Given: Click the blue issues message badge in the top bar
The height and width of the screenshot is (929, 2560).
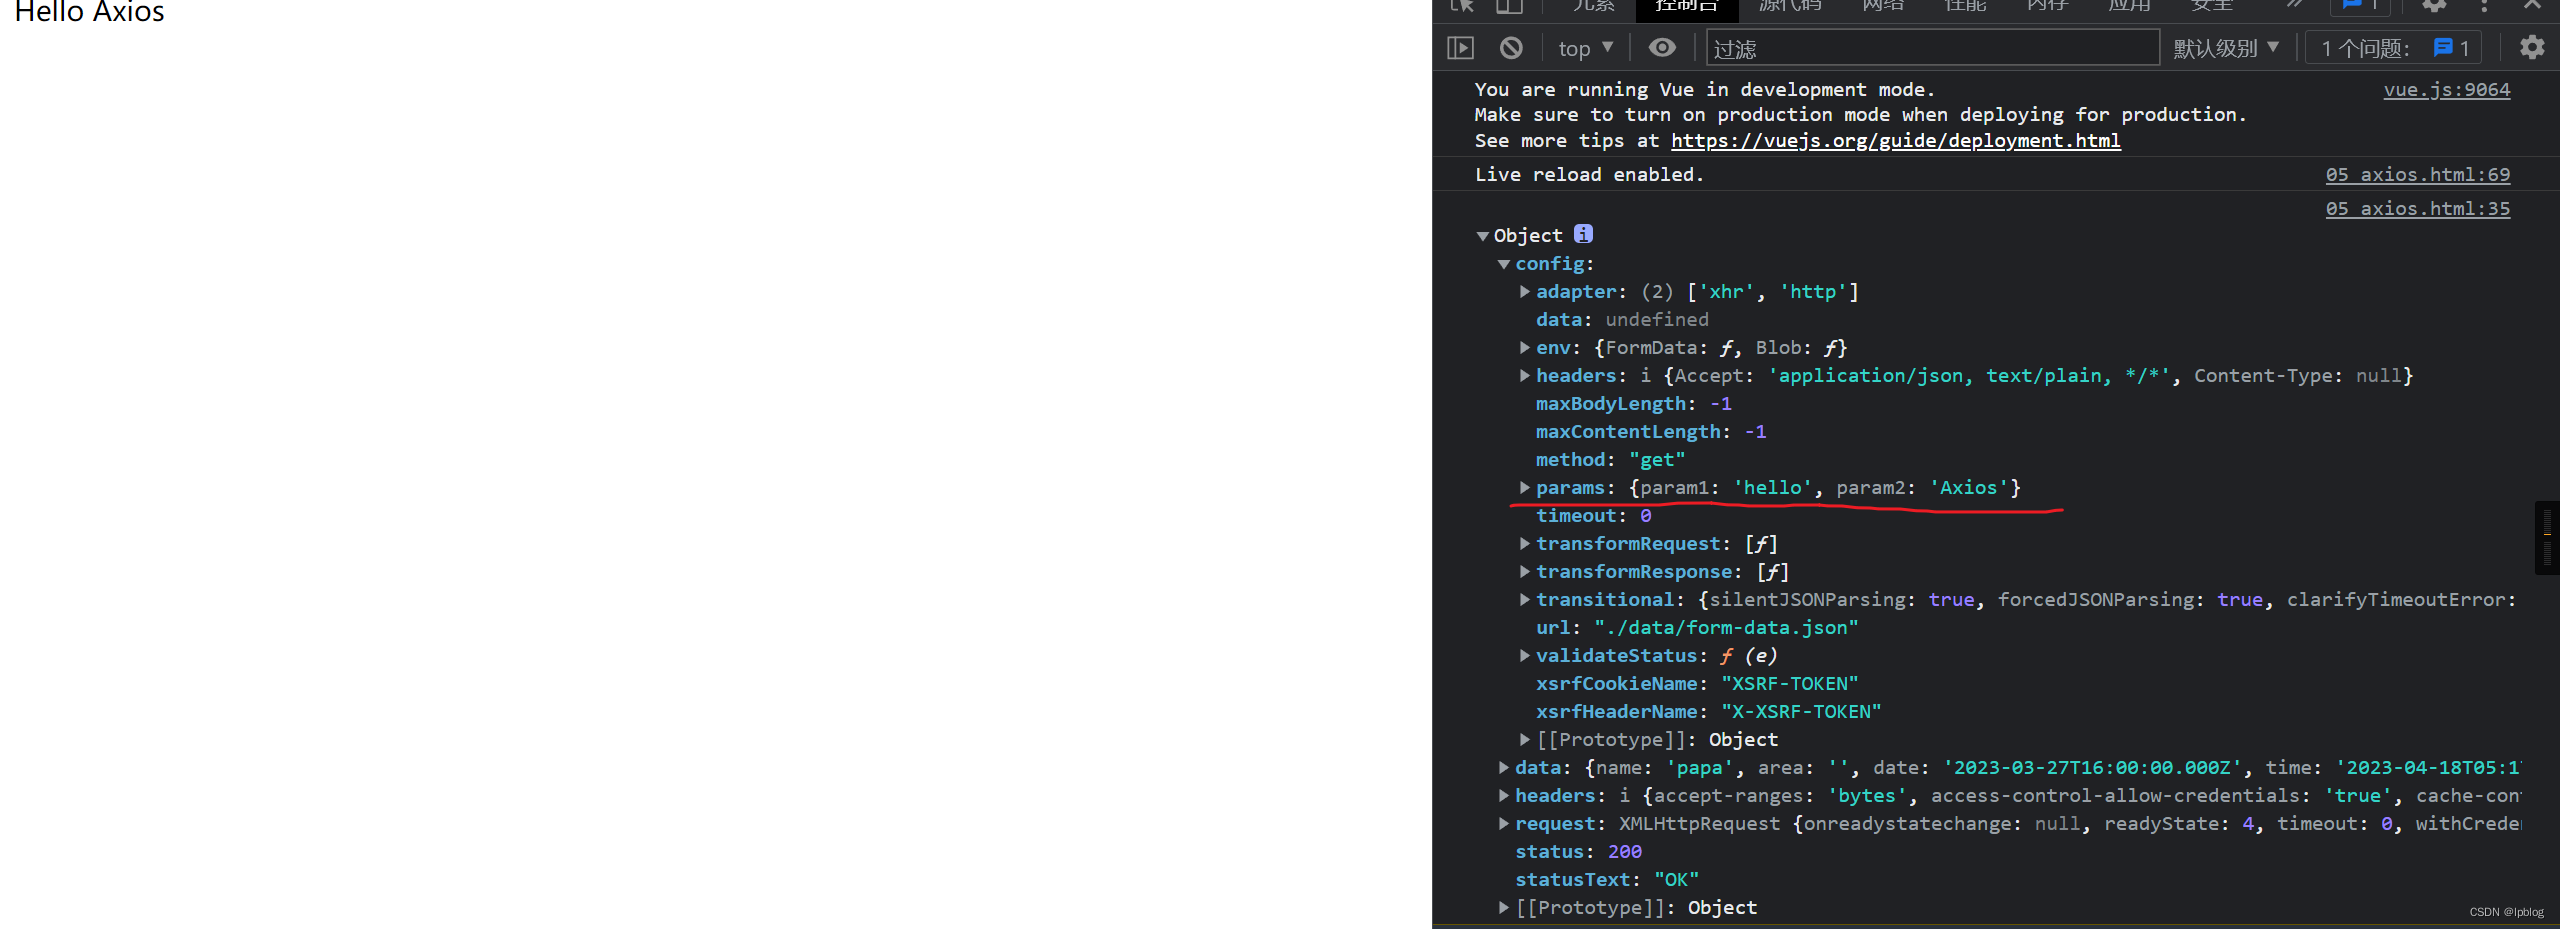Looking at the screenshot, I should click(2360, 5).
